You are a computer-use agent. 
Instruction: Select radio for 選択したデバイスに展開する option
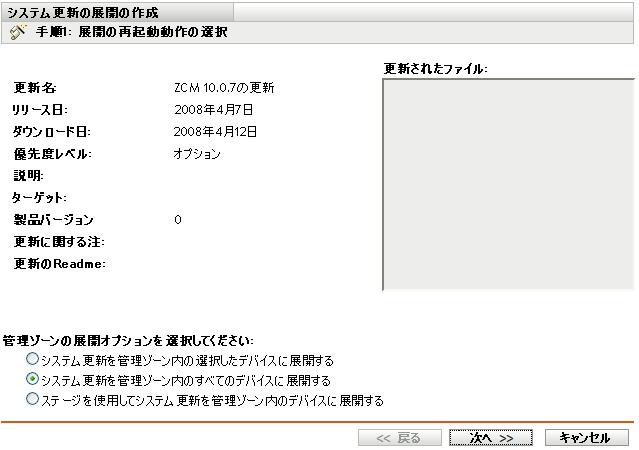click(32, 359)
